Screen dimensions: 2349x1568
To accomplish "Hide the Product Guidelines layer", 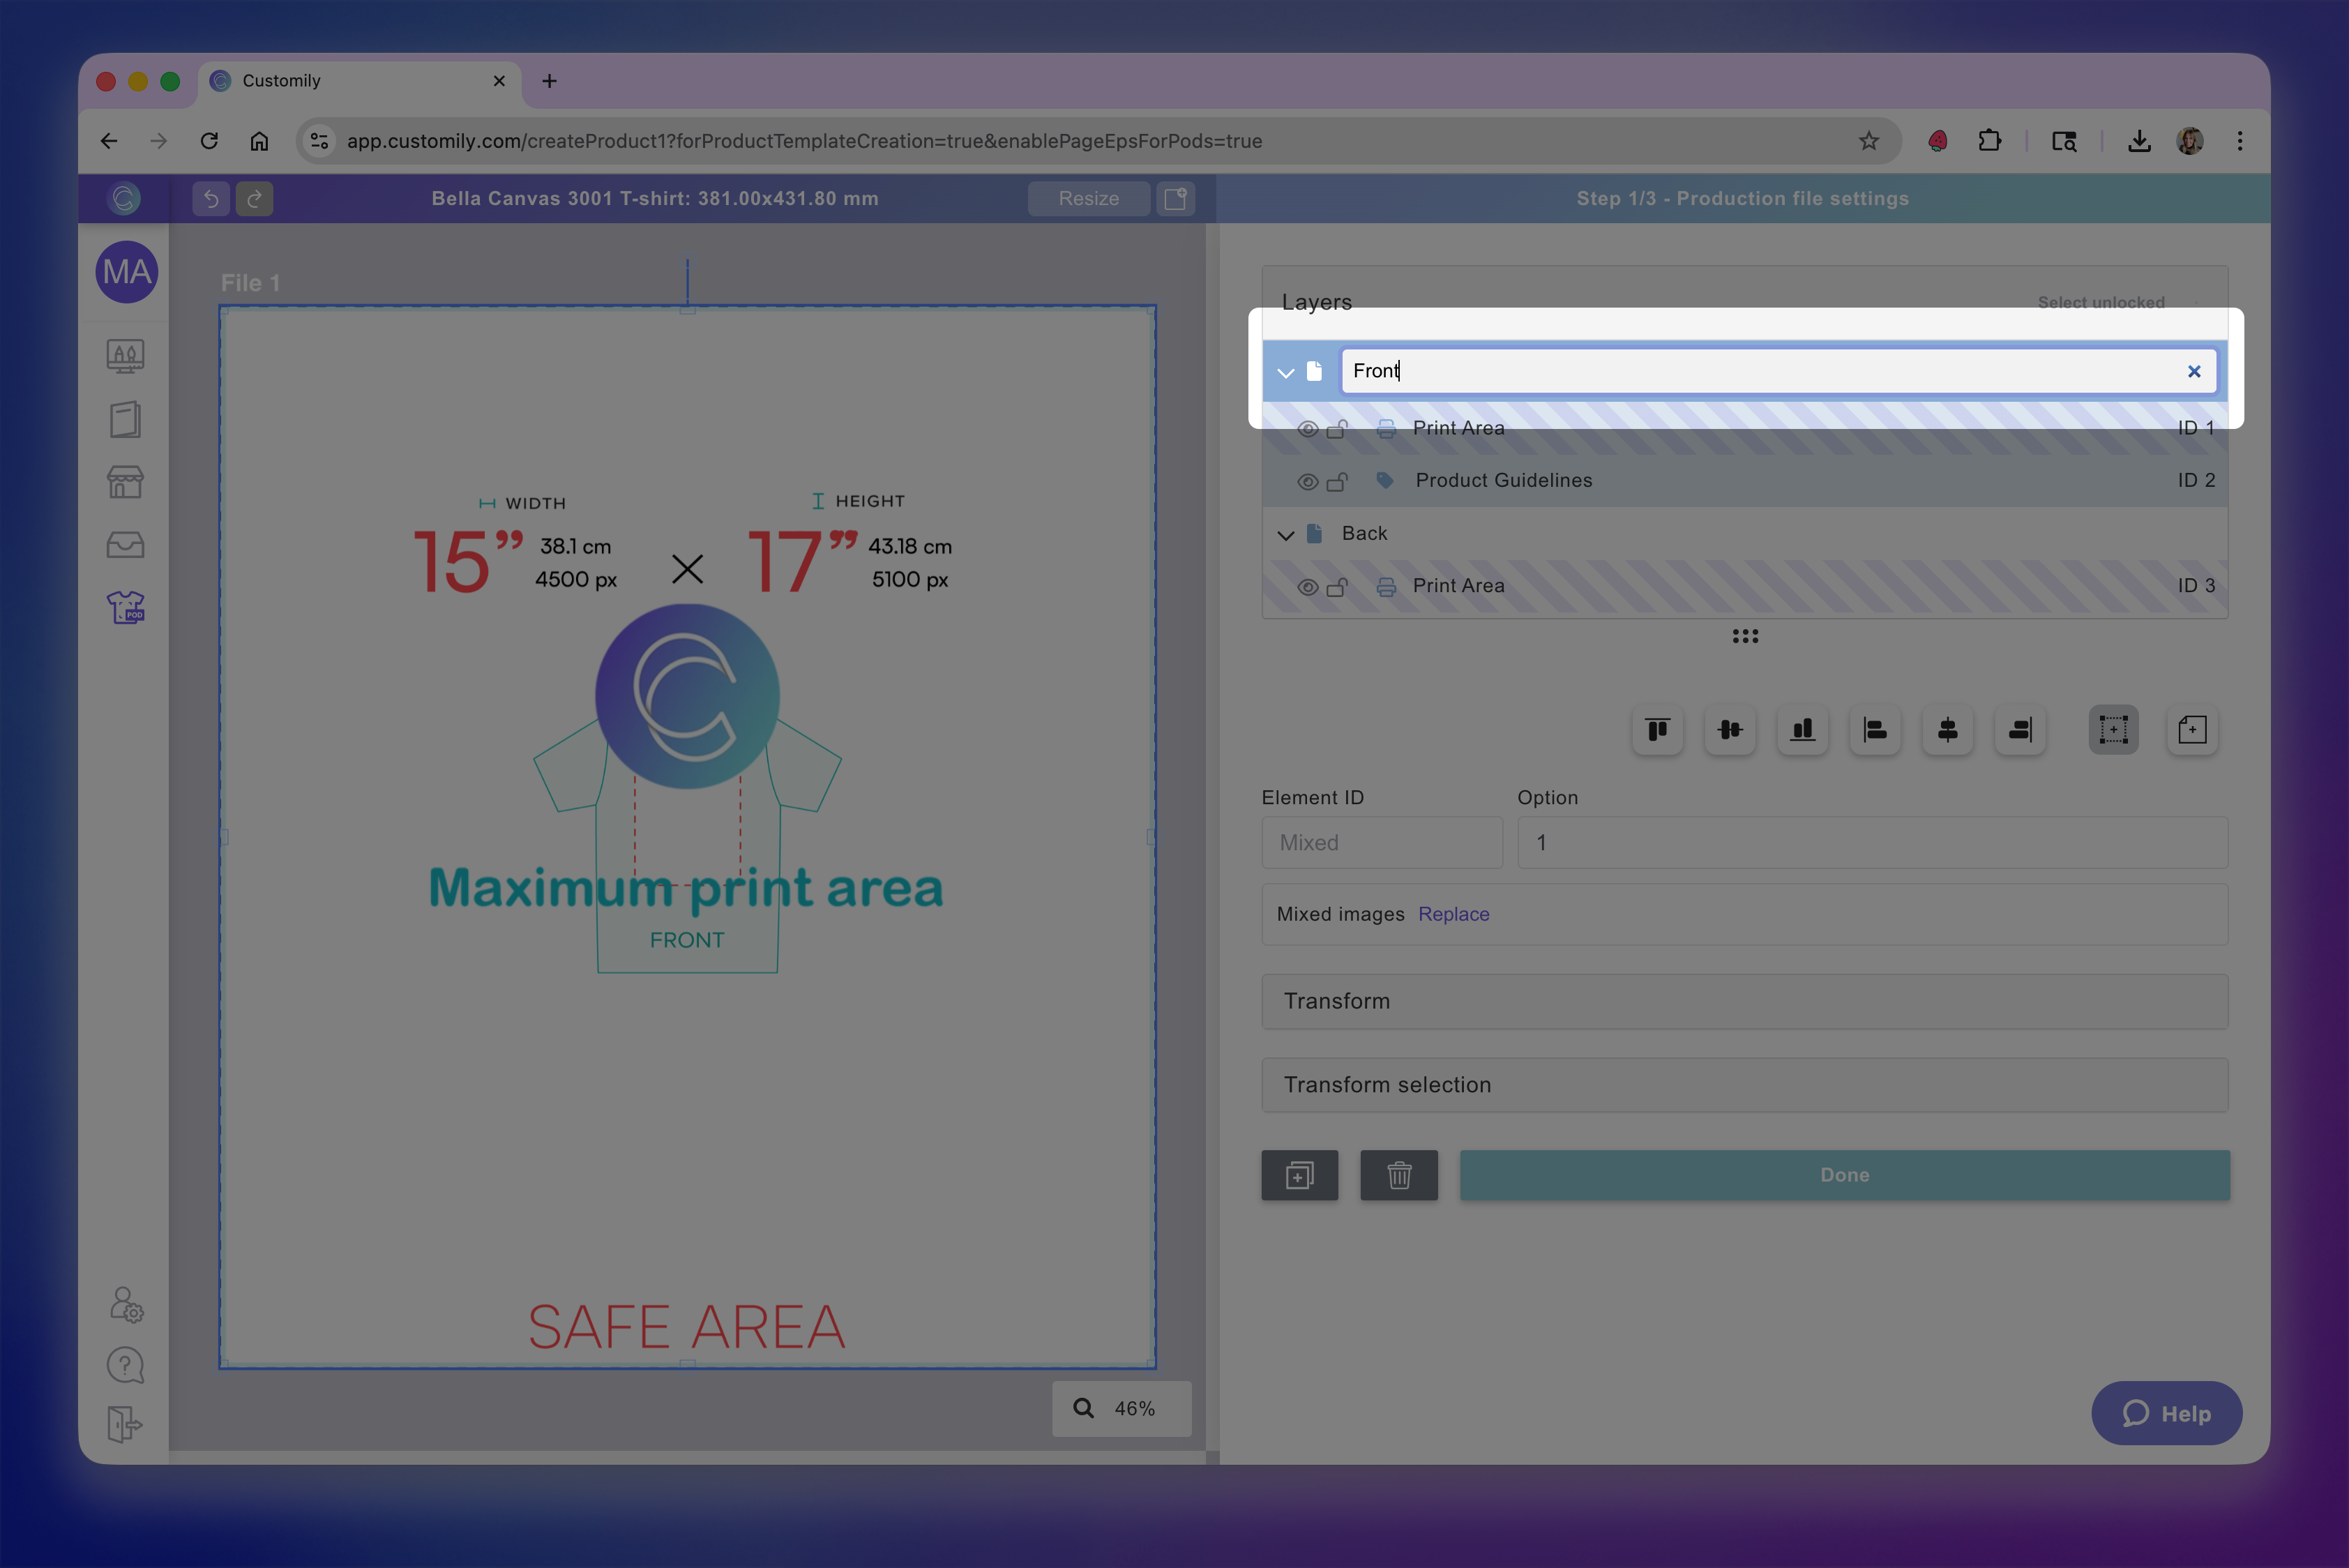I will [x=1306, y=481].
